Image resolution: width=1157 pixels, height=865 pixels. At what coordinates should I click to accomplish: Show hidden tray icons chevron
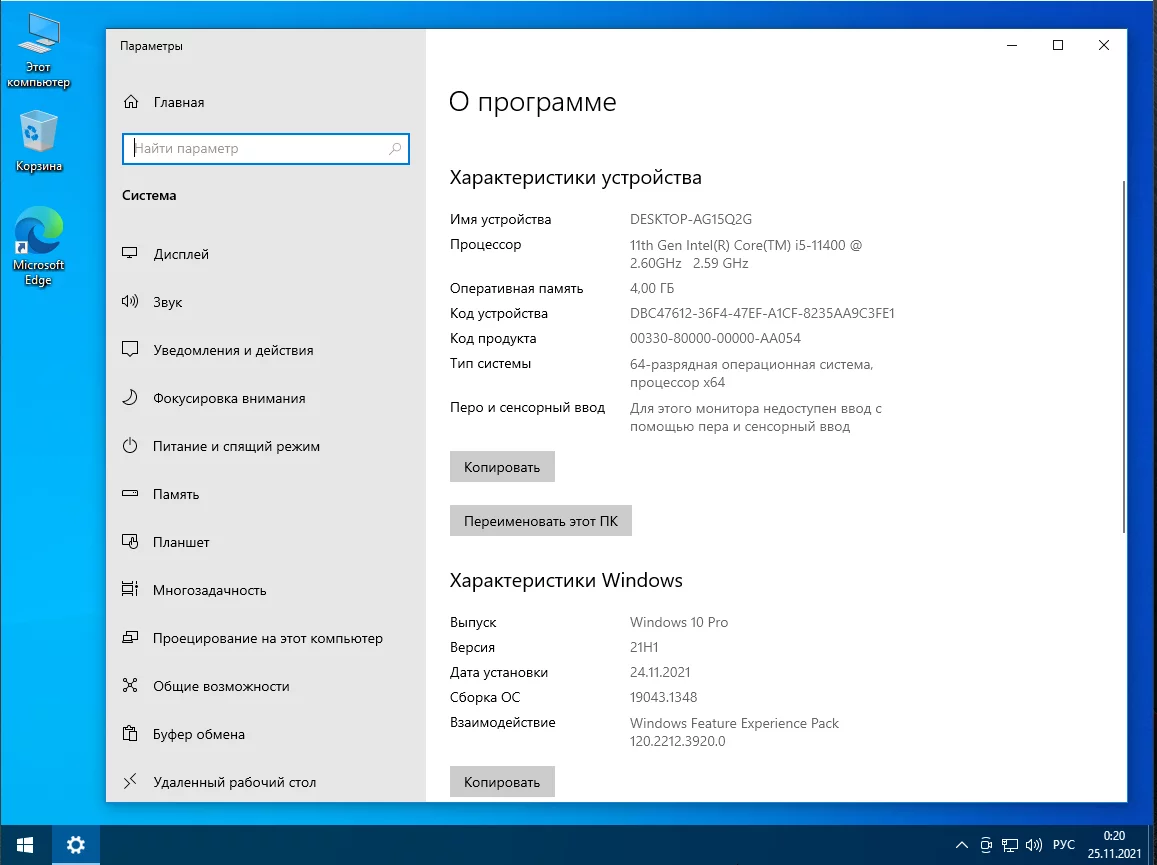pyautogui.click(x=962, y=845)
